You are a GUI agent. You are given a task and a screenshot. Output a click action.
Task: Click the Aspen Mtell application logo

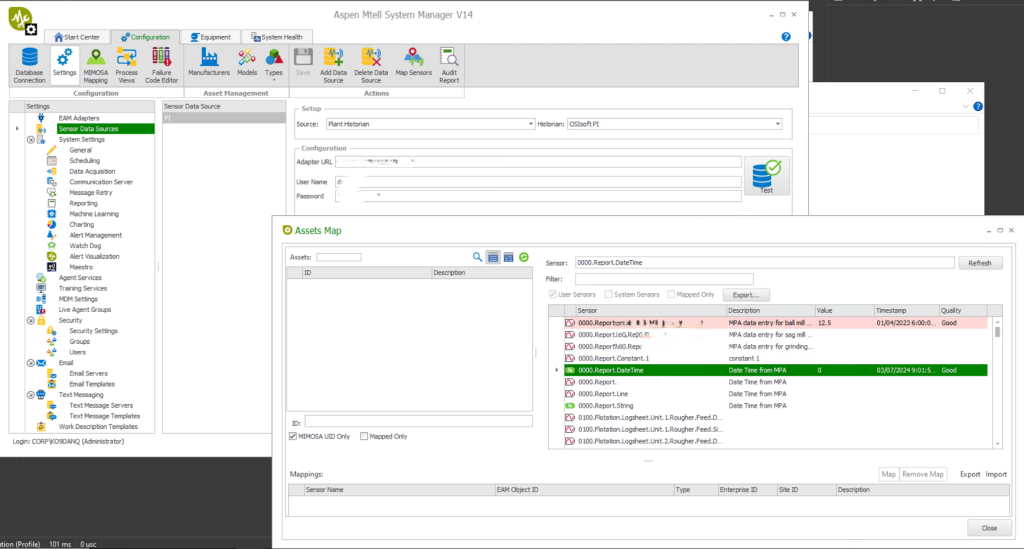(x=22, y=20)
